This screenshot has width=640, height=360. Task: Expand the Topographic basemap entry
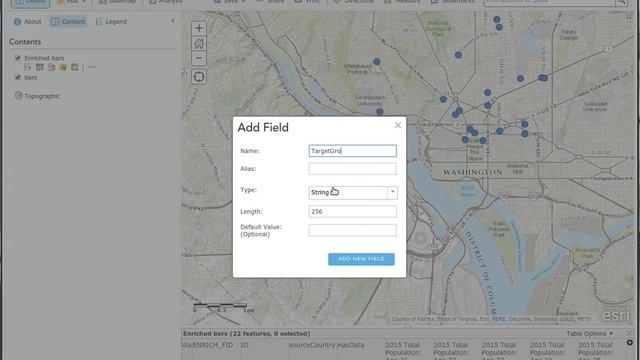tap(18, 96)
